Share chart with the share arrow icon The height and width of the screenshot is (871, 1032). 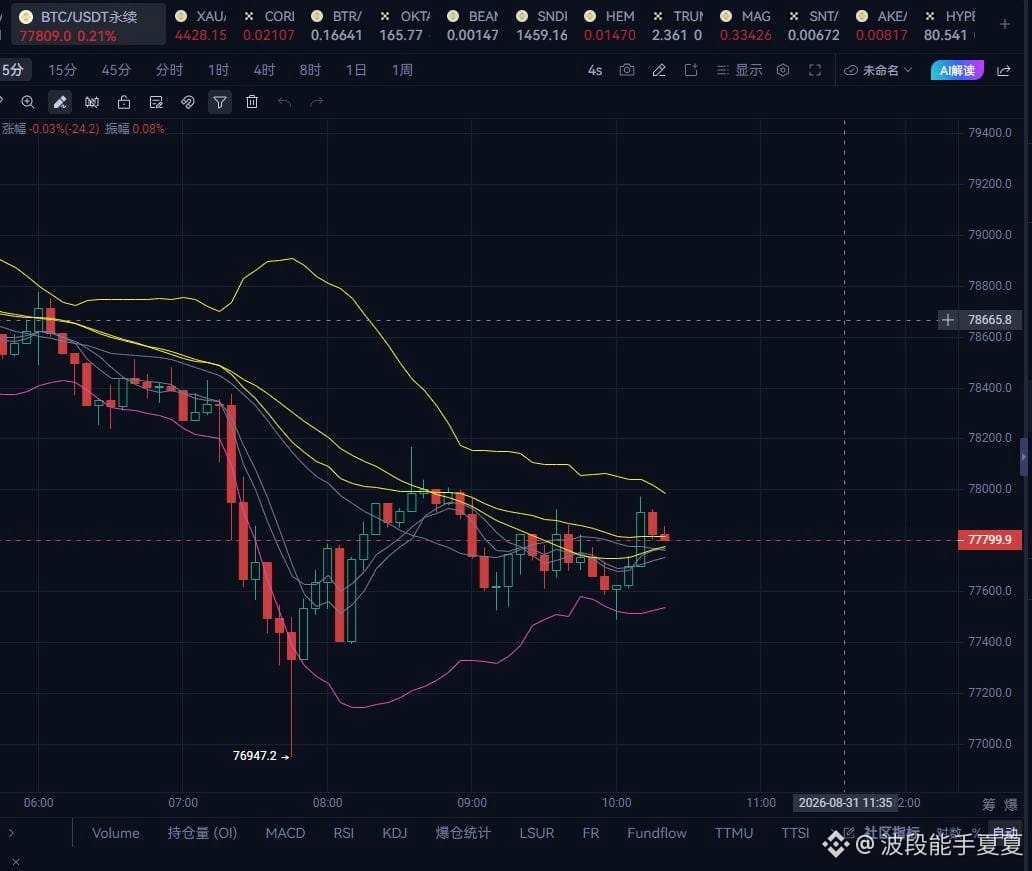tap(1004, 70)
